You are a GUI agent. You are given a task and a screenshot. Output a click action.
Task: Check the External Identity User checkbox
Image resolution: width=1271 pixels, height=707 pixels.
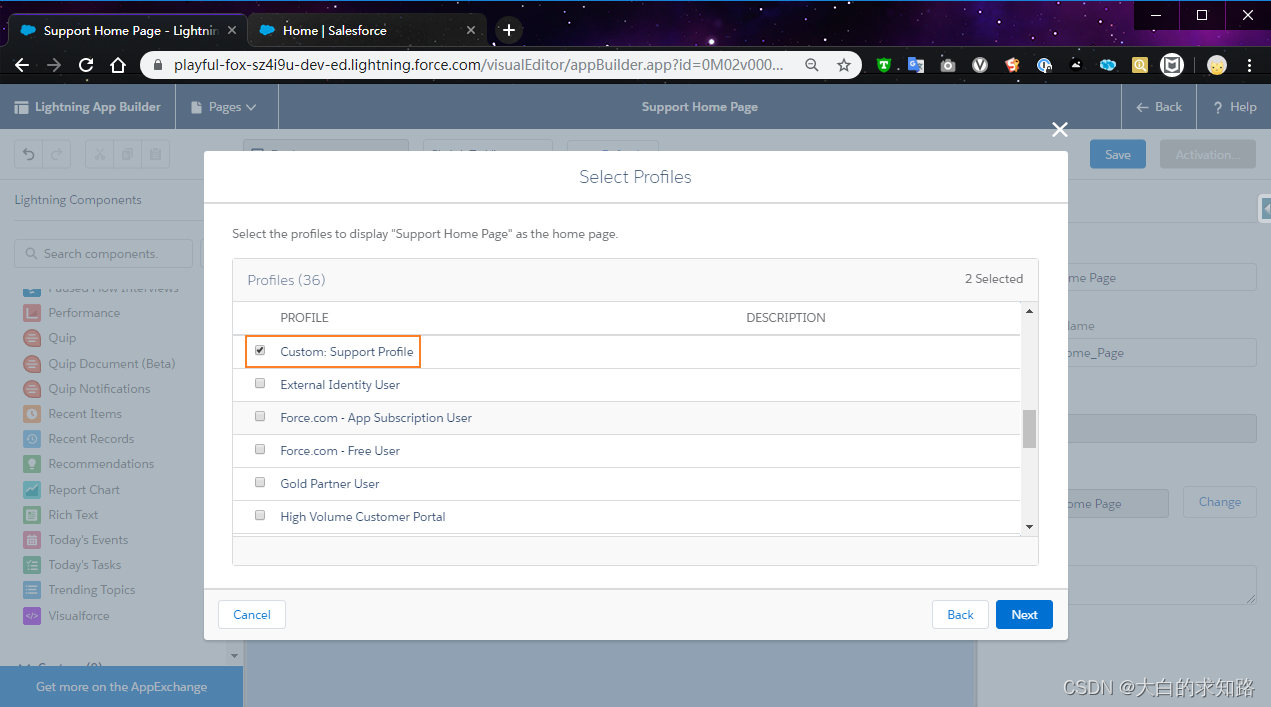260,384
